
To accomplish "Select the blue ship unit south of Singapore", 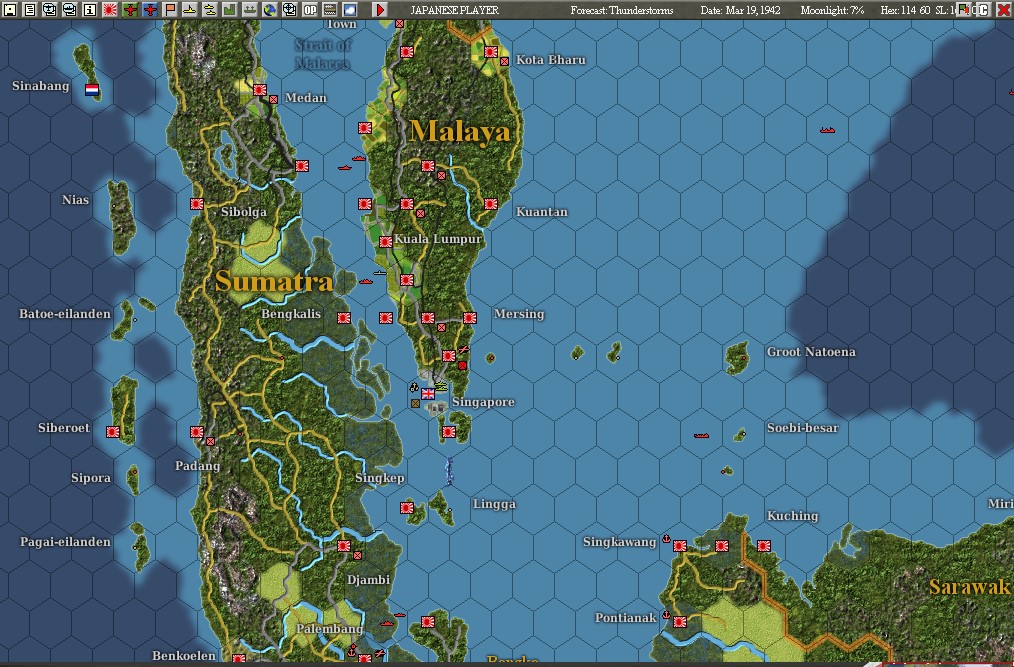I will 449,471.
